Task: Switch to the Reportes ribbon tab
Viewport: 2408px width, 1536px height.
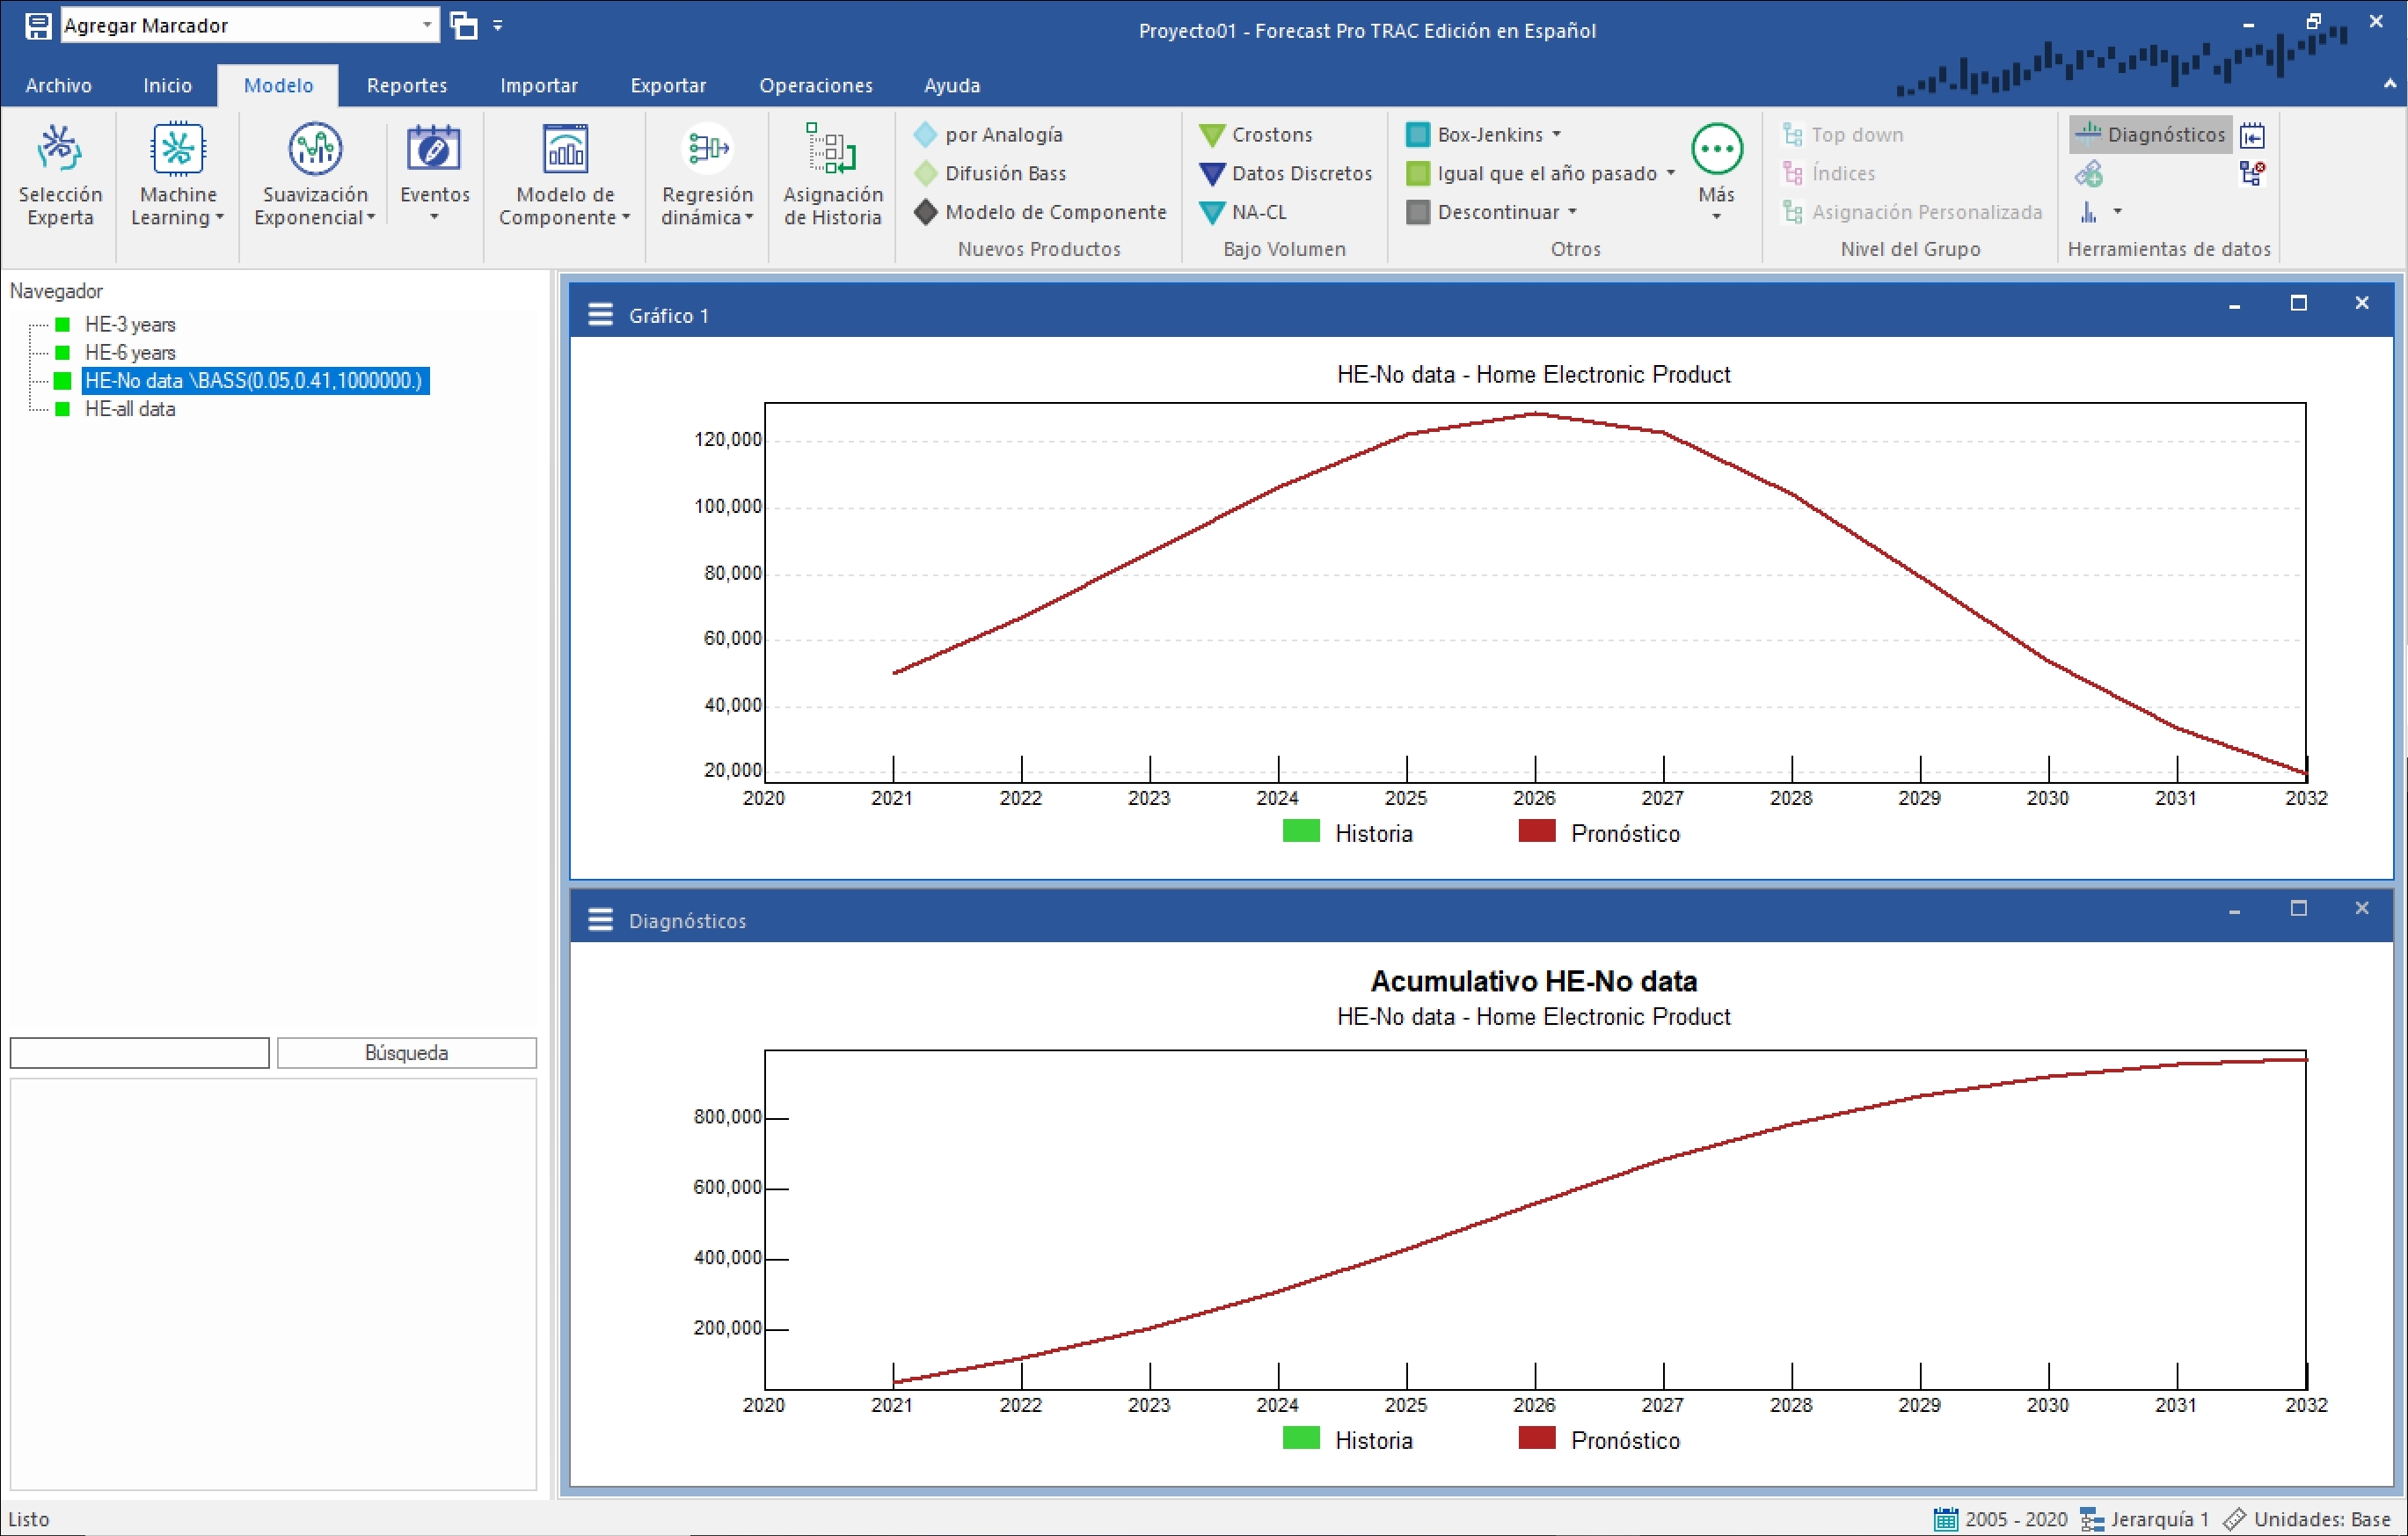Action: pyautogui.click(x=406, y=85)
